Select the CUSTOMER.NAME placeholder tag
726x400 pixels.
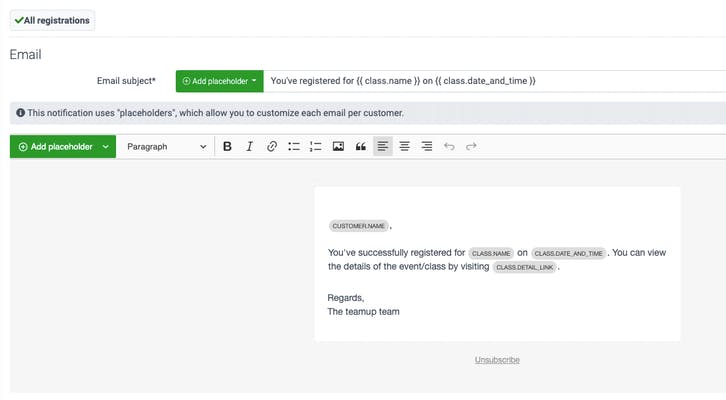(358, 226)
